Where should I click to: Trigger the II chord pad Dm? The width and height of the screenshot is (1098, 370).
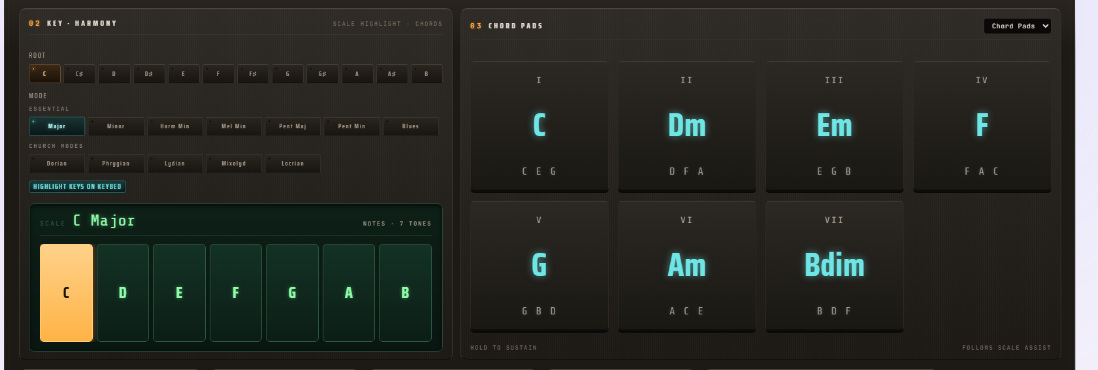point(687,127)
